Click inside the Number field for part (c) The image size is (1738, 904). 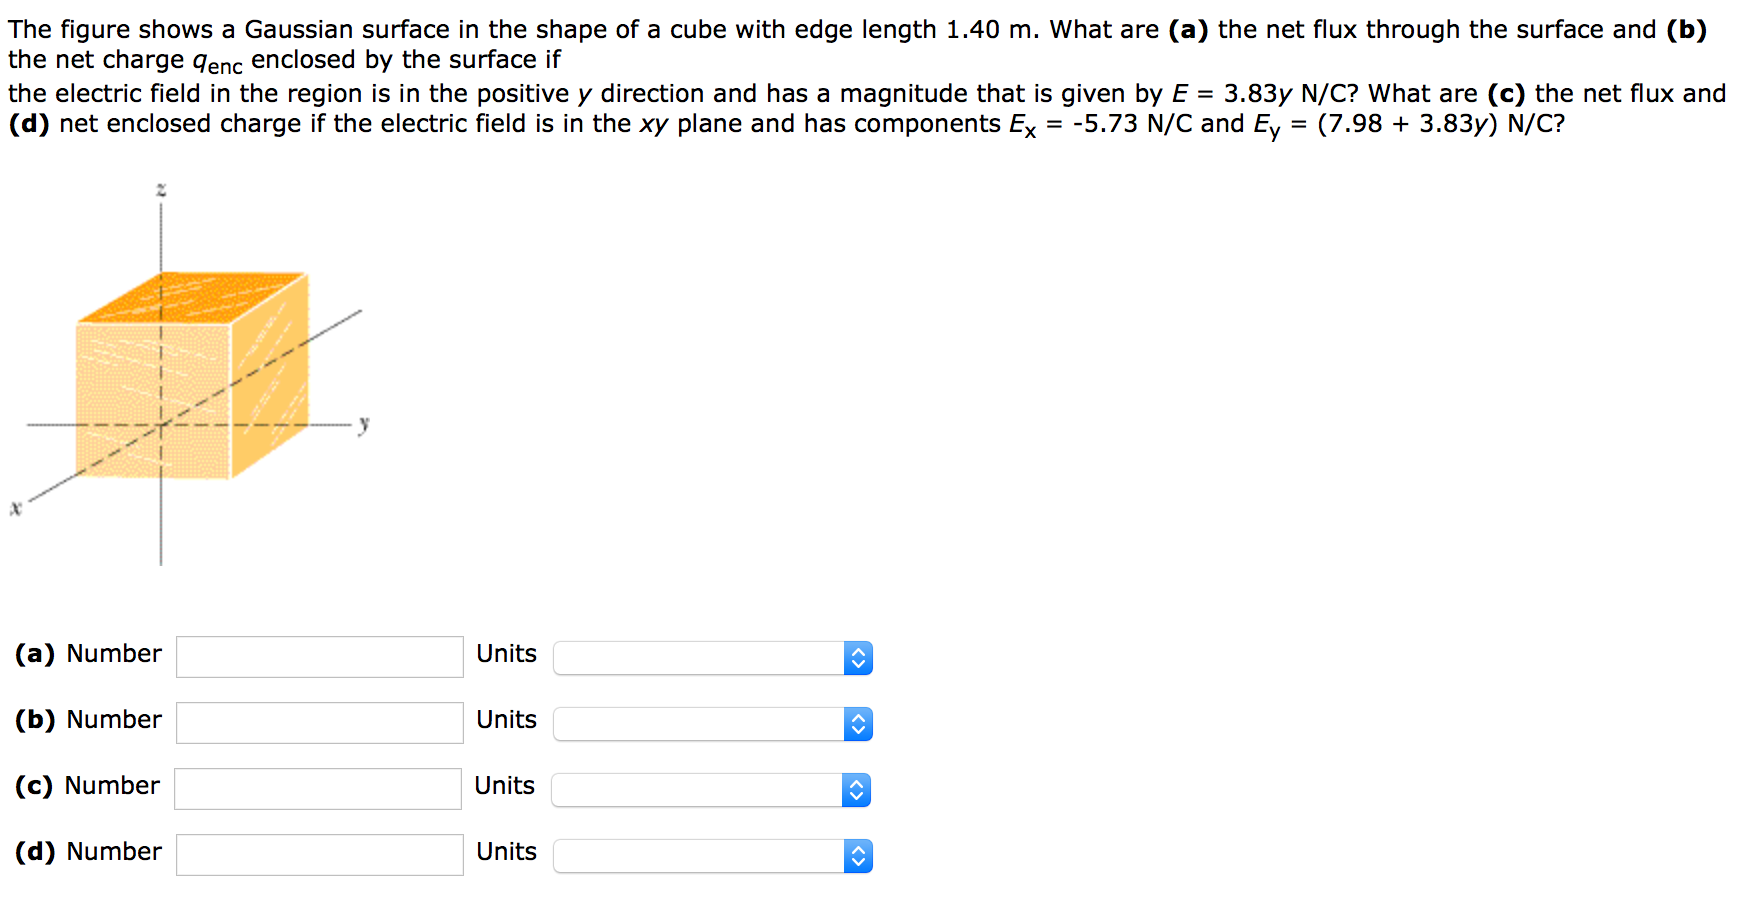[318, 789]
